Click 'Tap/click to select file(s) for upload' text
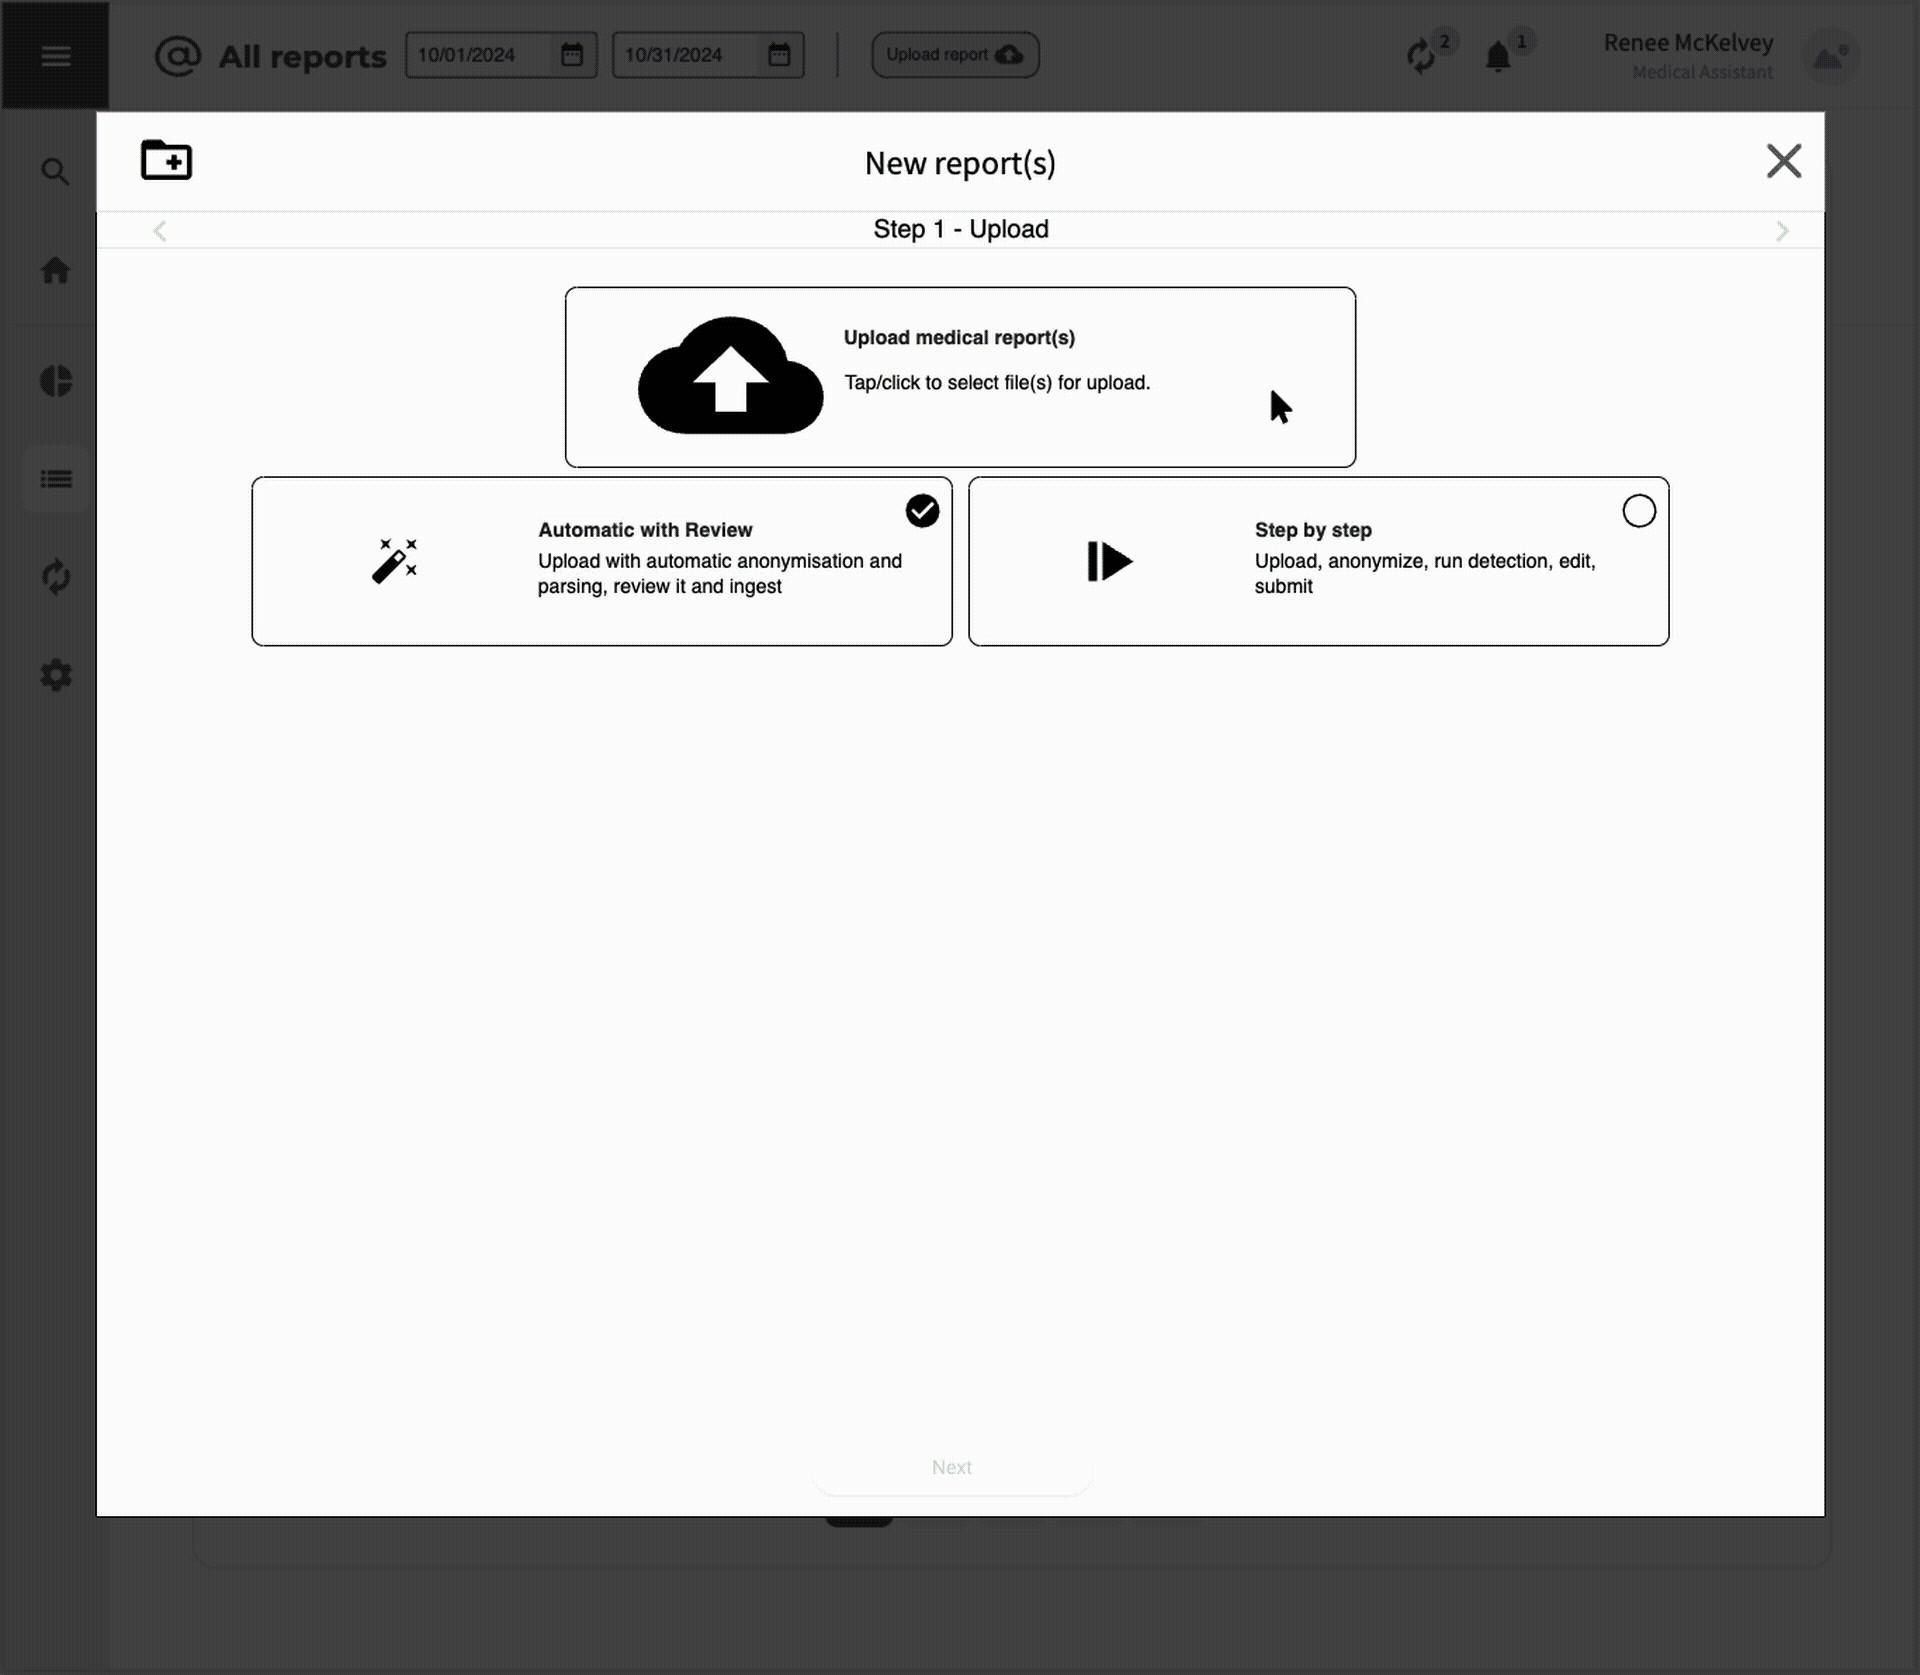 tap(997, 383)
